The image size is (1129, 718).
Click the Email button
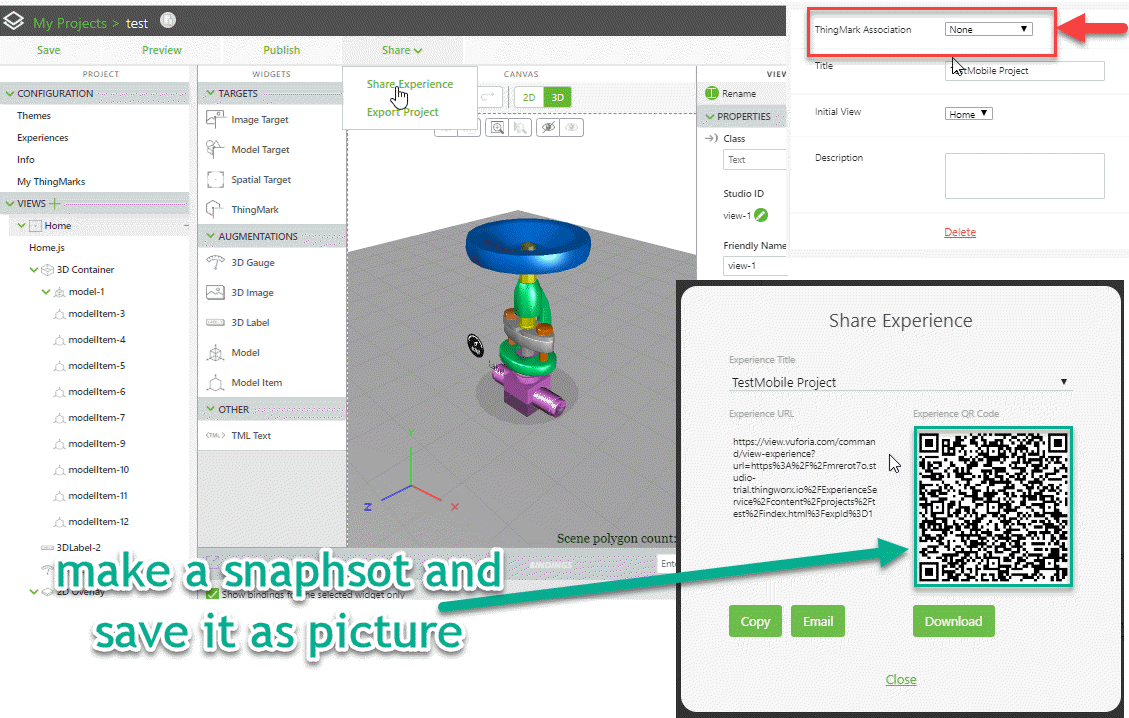(x=818, y=621)
